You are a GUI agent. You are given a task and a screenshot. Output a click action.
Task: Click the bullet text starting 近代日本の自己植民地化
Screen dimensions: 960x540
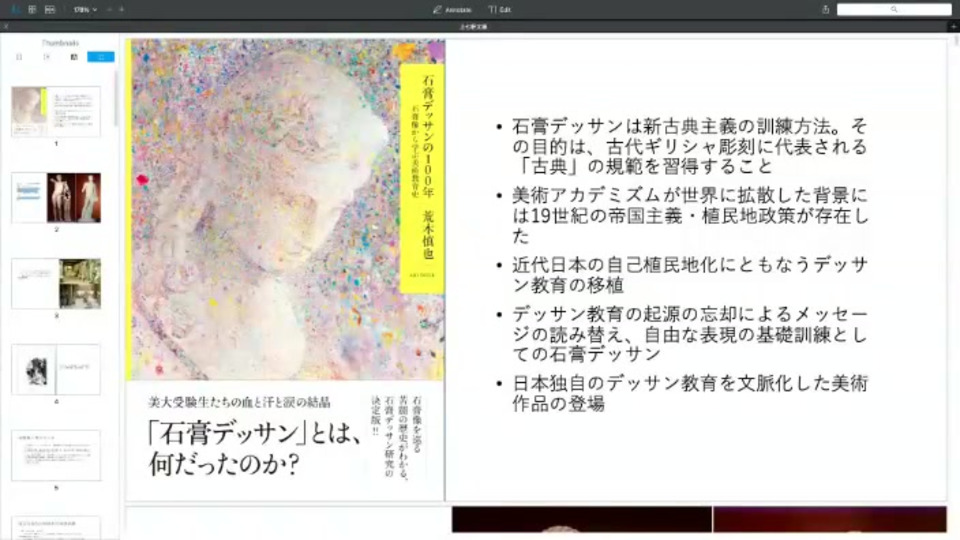click(x=690, y=274)
